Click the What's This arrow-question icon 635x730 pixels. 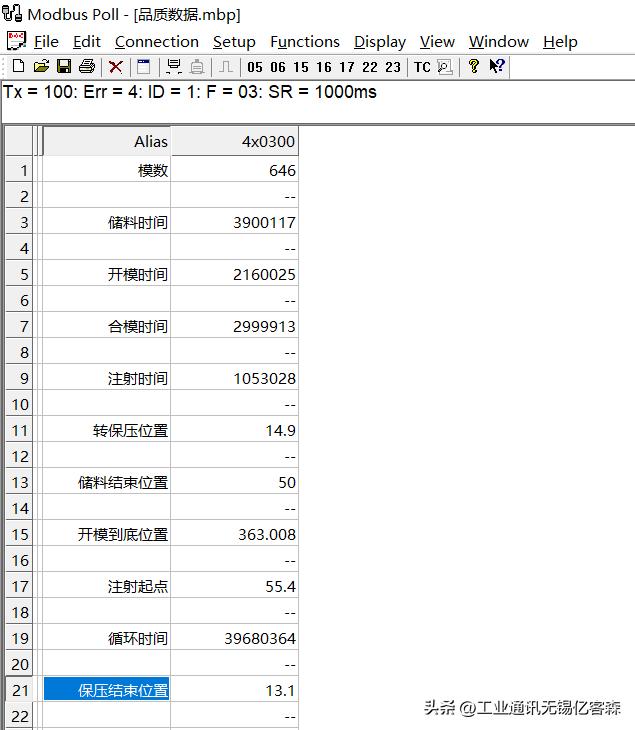coord(497,67)
